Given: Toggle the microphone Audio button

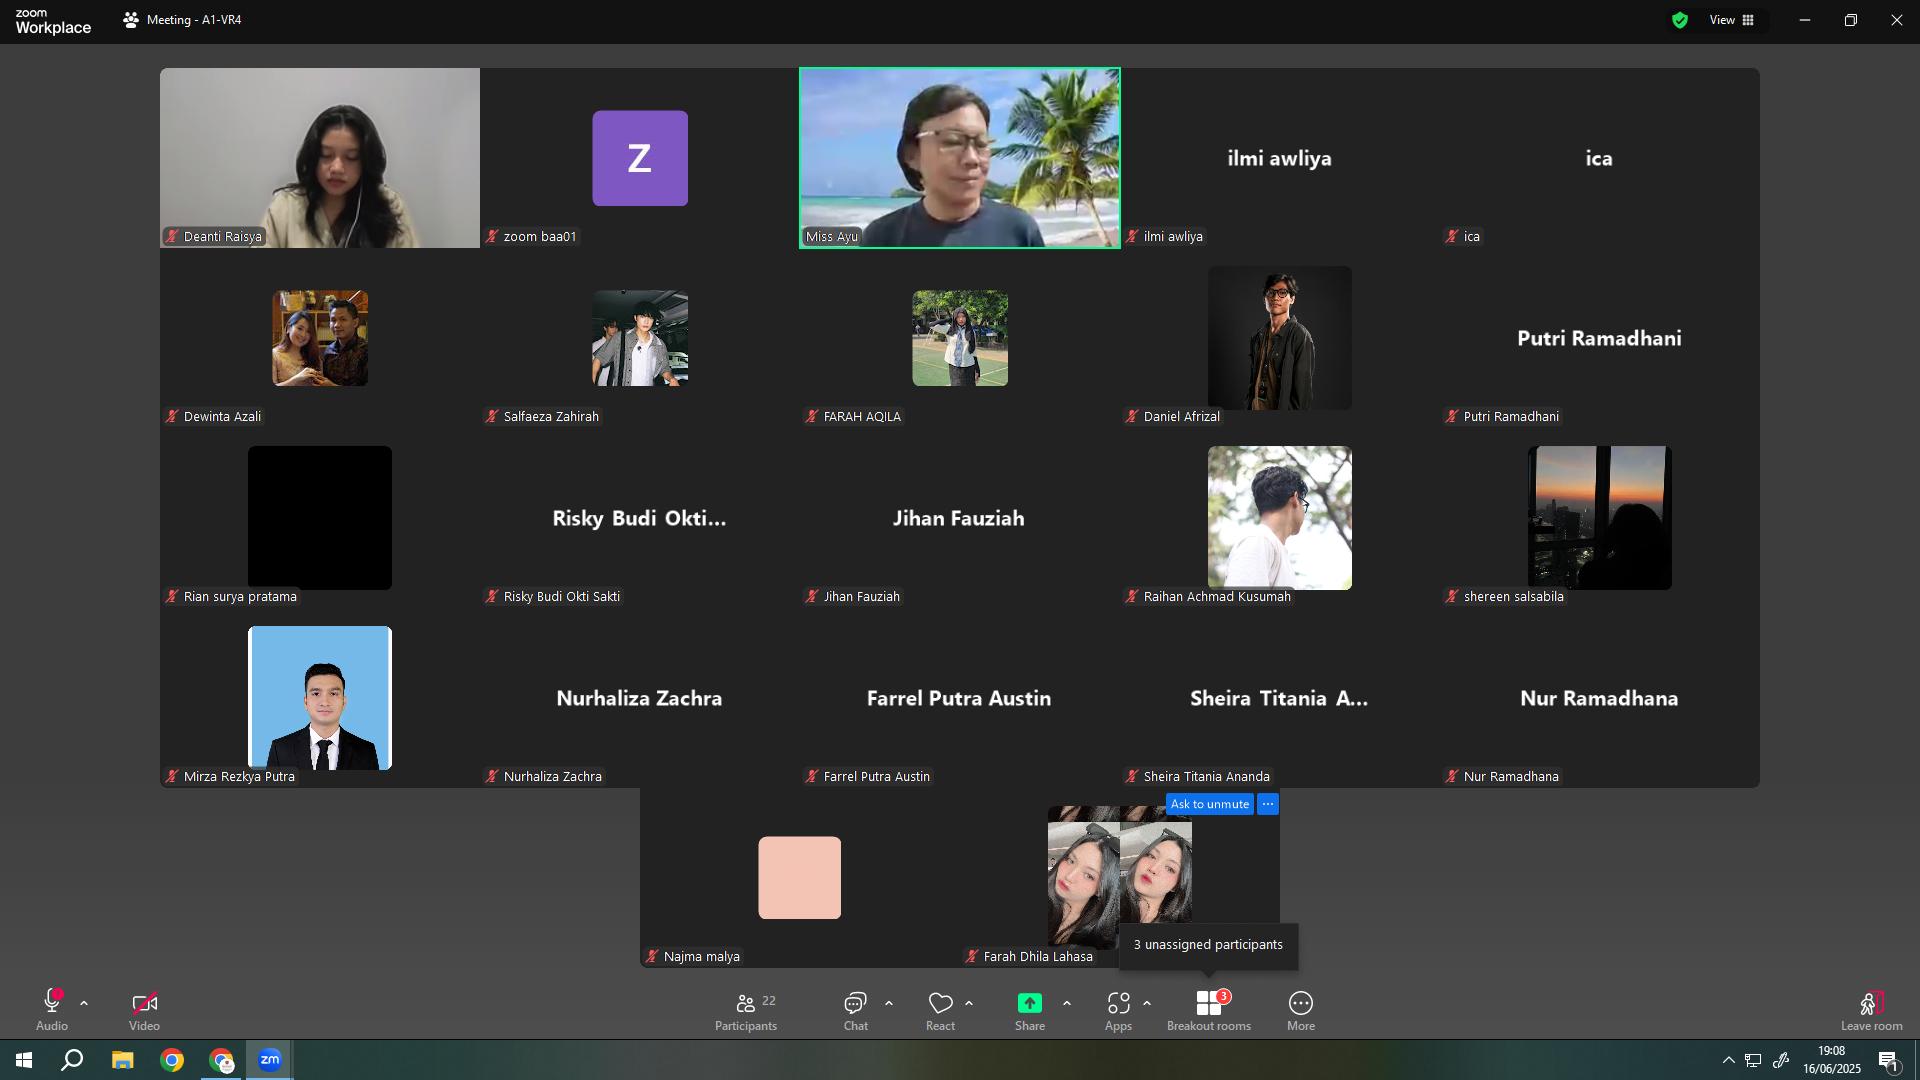Looking at the screenshot, I should 52,1010.
